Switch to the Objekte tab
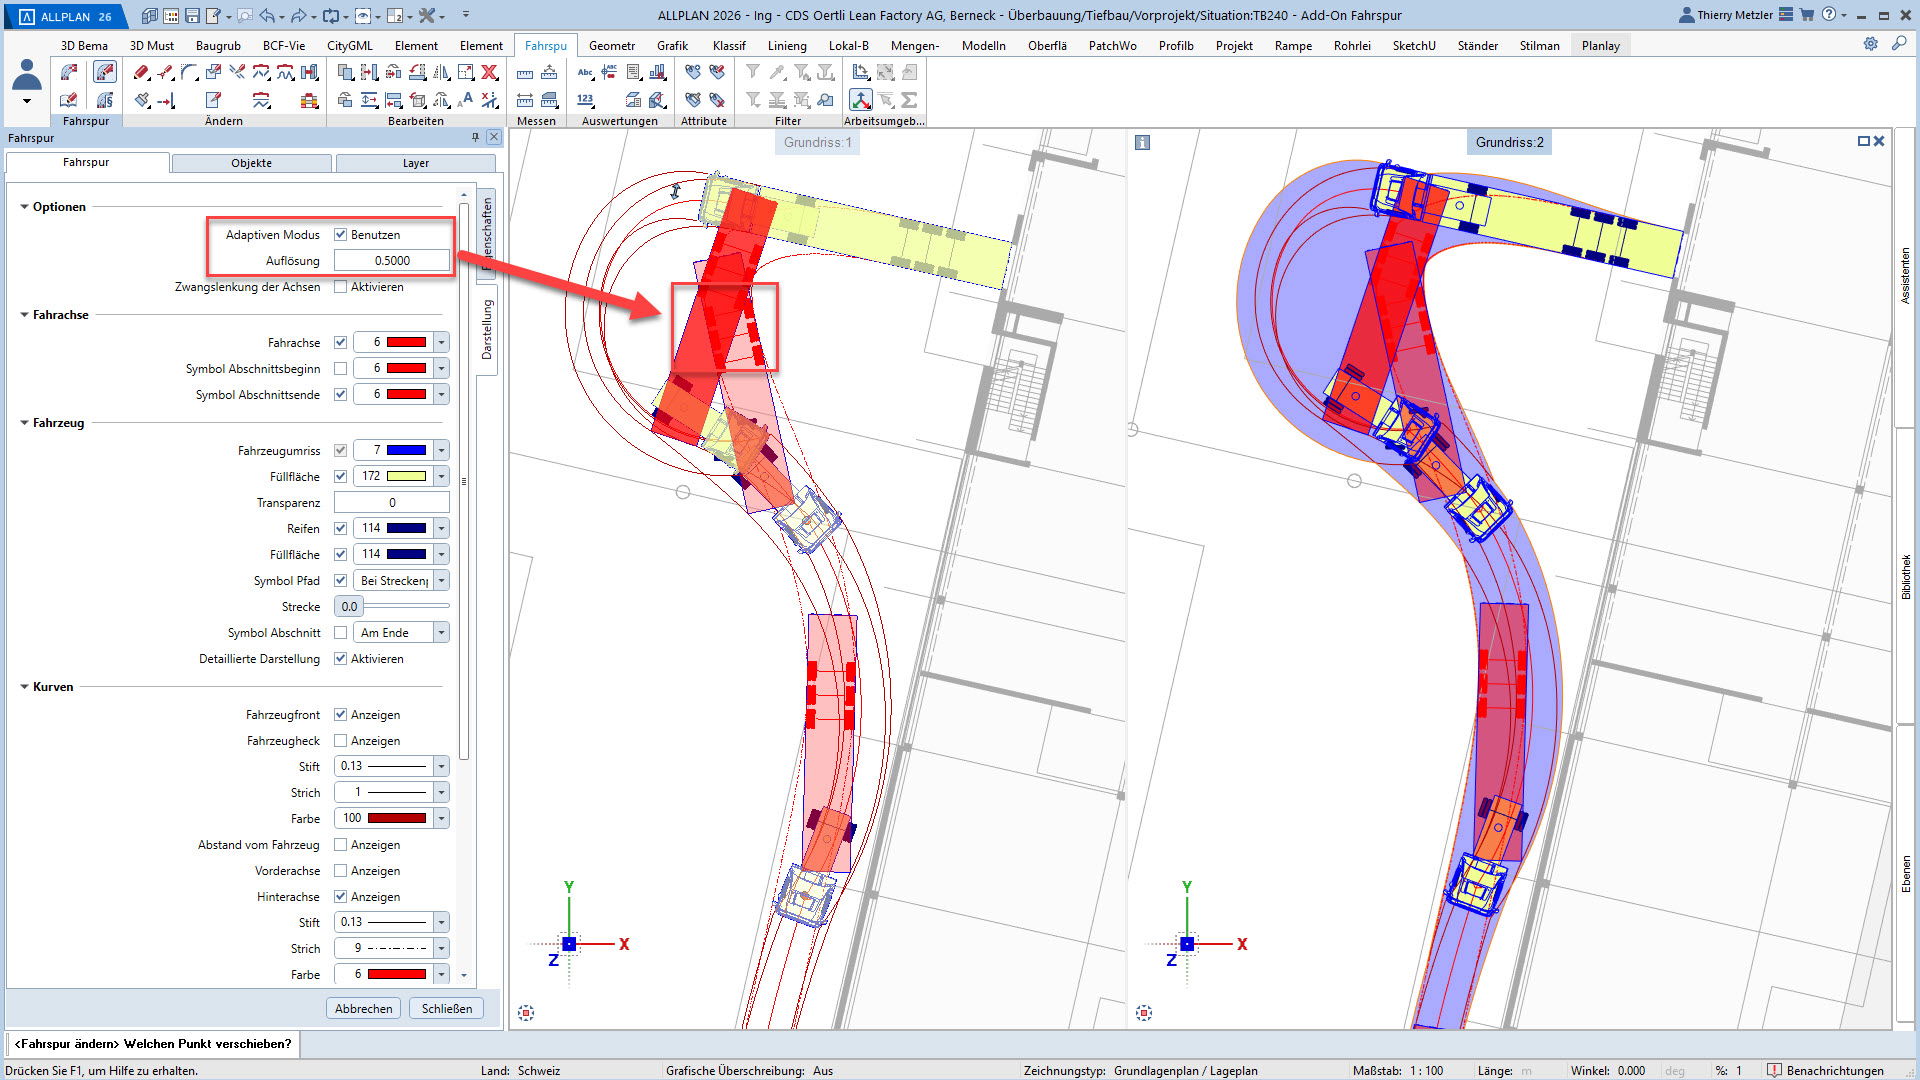Screen dimensions: 1920x1080 pos(251,163)
